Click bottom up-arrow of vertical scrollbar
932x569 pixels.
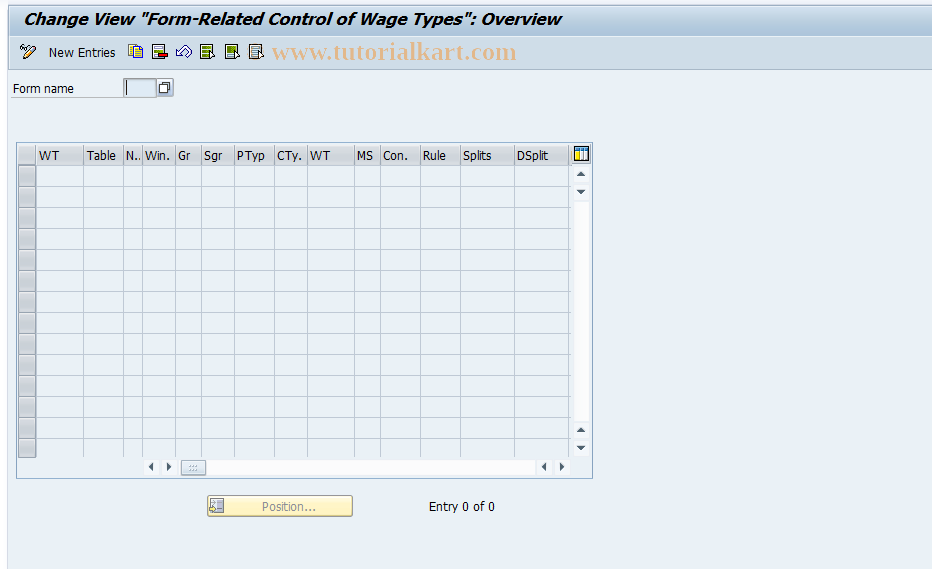tap(581, 430)
